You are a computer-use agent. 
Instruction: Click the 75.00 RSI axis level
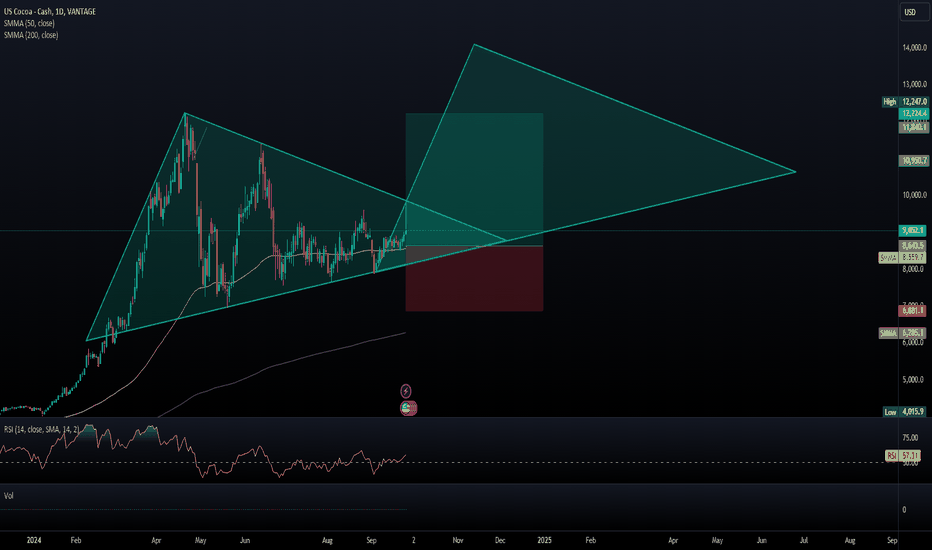(x=910, y=438)
